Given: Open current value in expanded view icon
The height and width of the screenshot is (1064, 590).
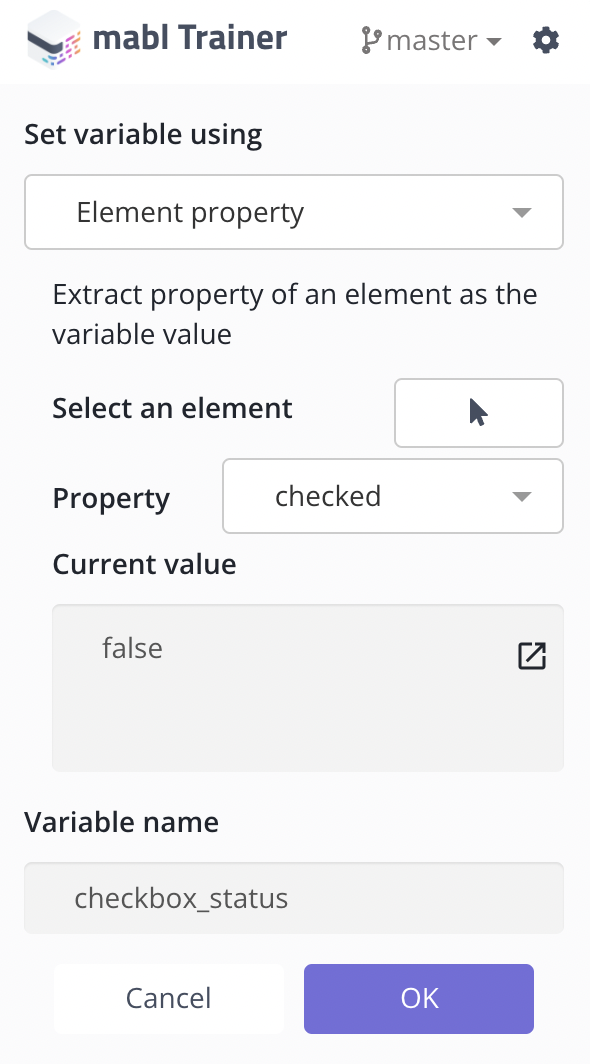Looking at the screenshot, I should 532,656.
